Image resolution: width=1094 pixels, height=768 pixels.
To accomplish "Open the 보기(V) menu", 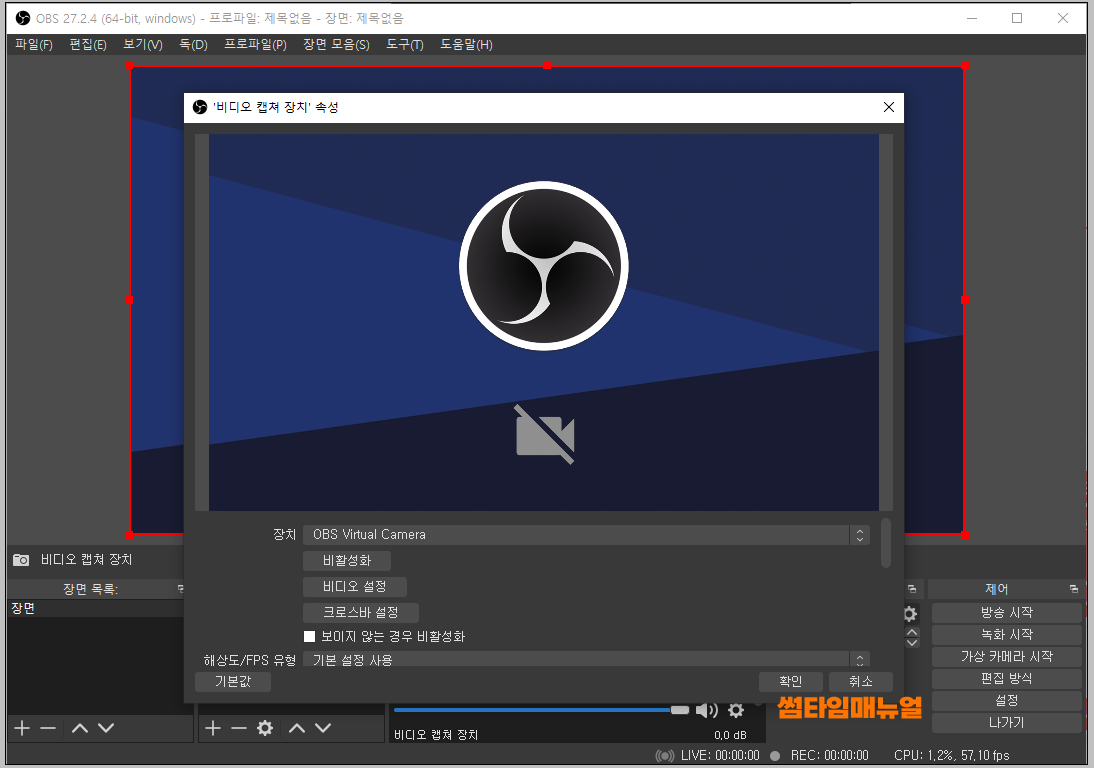I will pyautogui.click(x=143, y=45).
